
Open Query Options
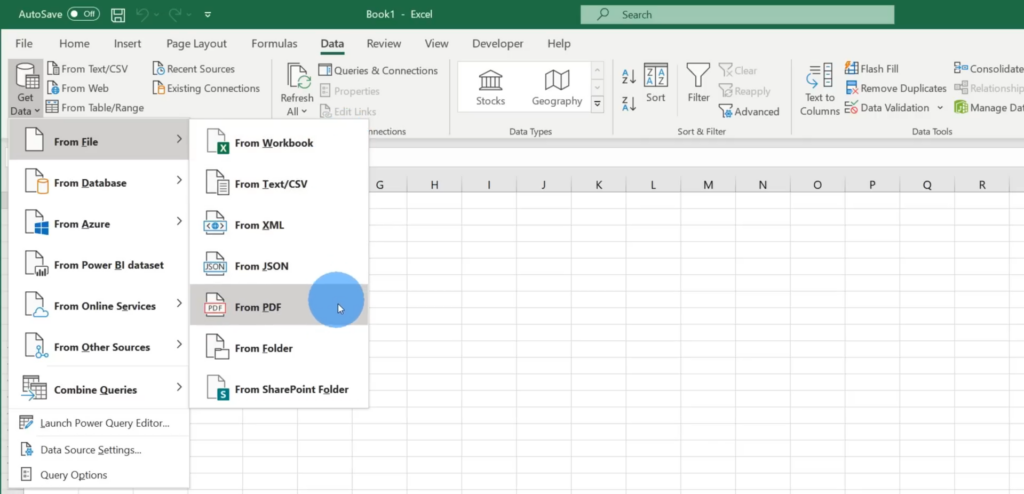[x=99, y=475]
